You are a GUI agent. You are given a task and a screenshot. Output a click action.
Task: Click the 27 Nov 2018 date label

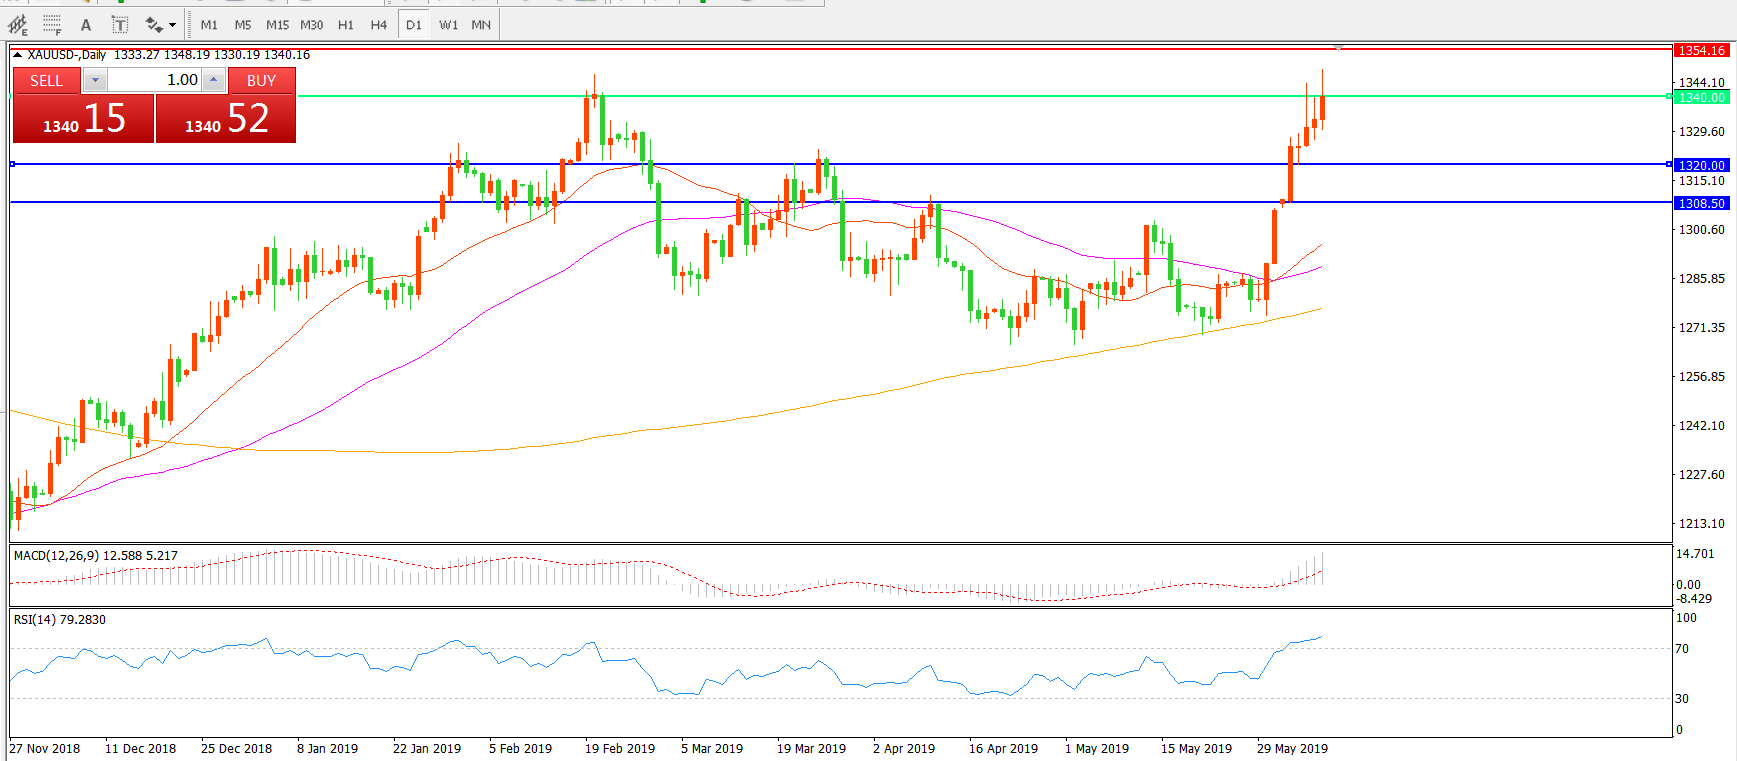point(45,748)
